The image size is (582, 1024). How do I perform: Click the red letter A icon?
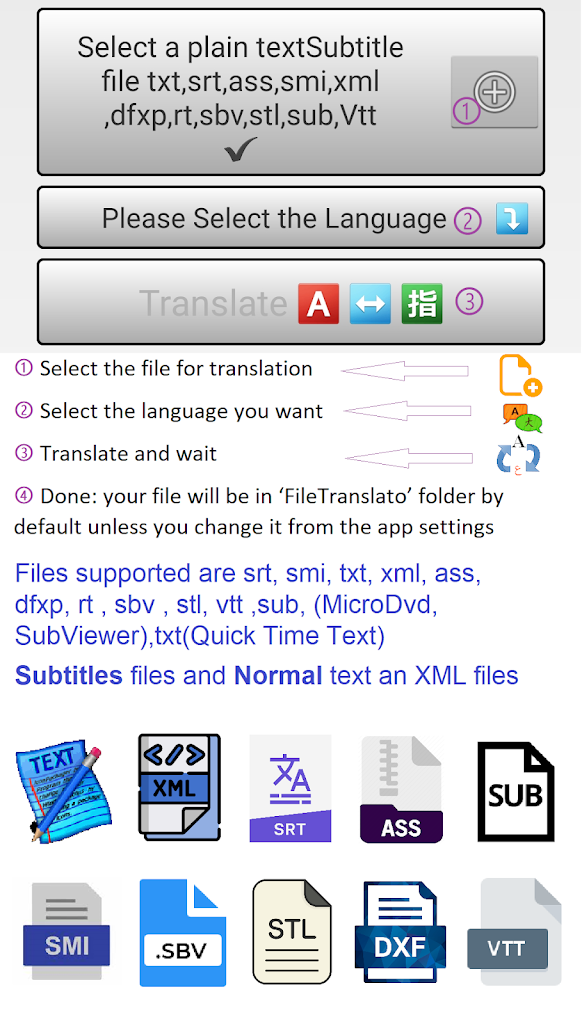[x=318, y=304]
